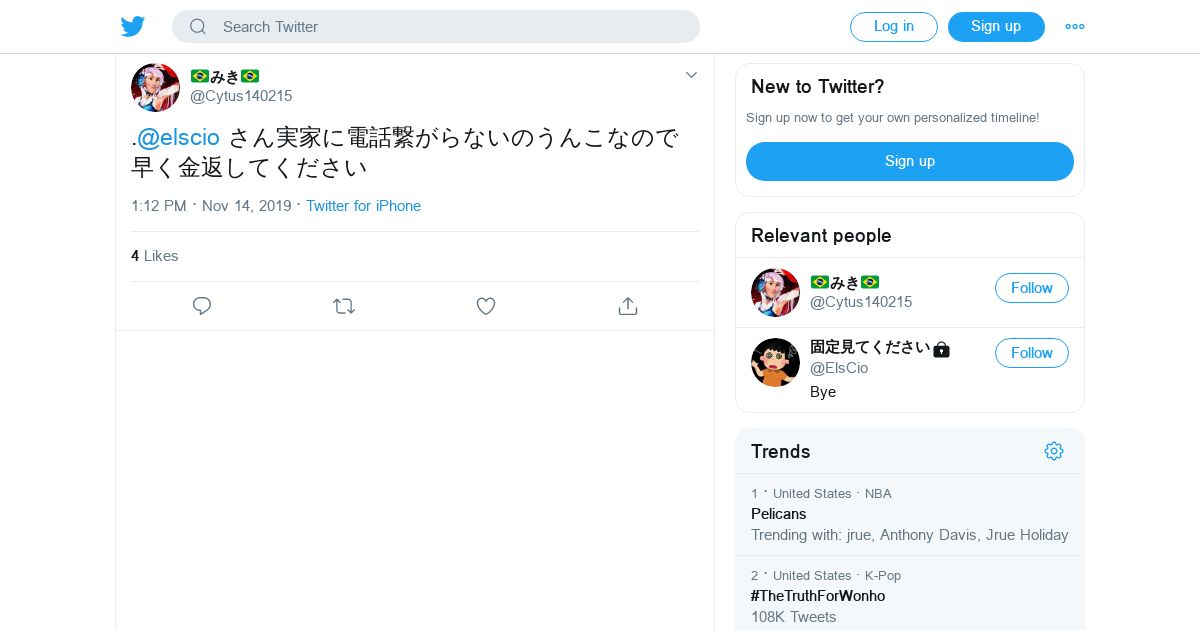
Task: Open the #TheTruthForWonho trend
Action: pyautogui.click(x=818, y=596)
